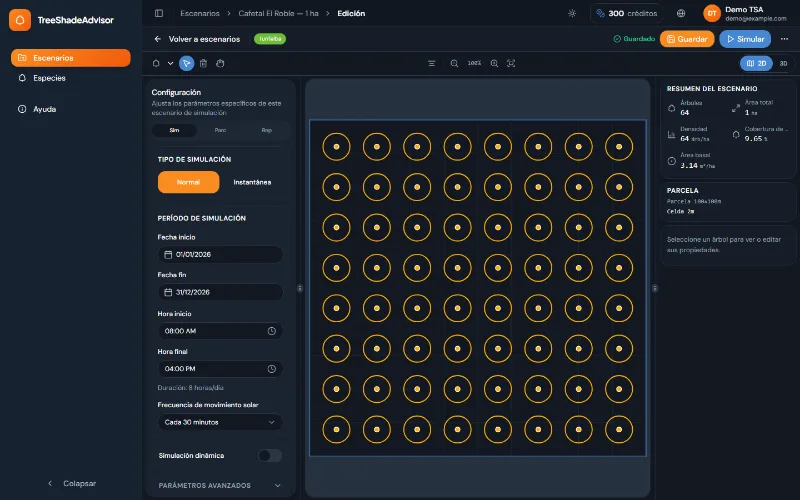Switch to the Parc tab
This screenshot has height=500, width=800.
[220, 130]
